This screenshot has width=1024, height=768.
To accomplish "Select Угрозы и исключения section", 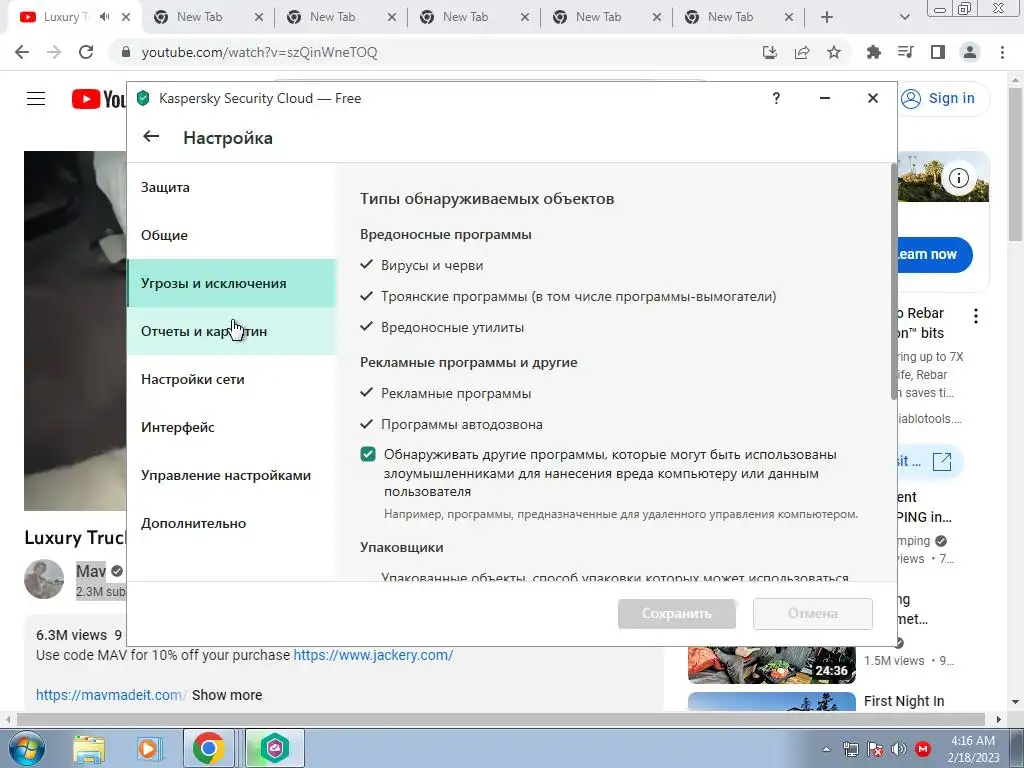I will (232, 283).
